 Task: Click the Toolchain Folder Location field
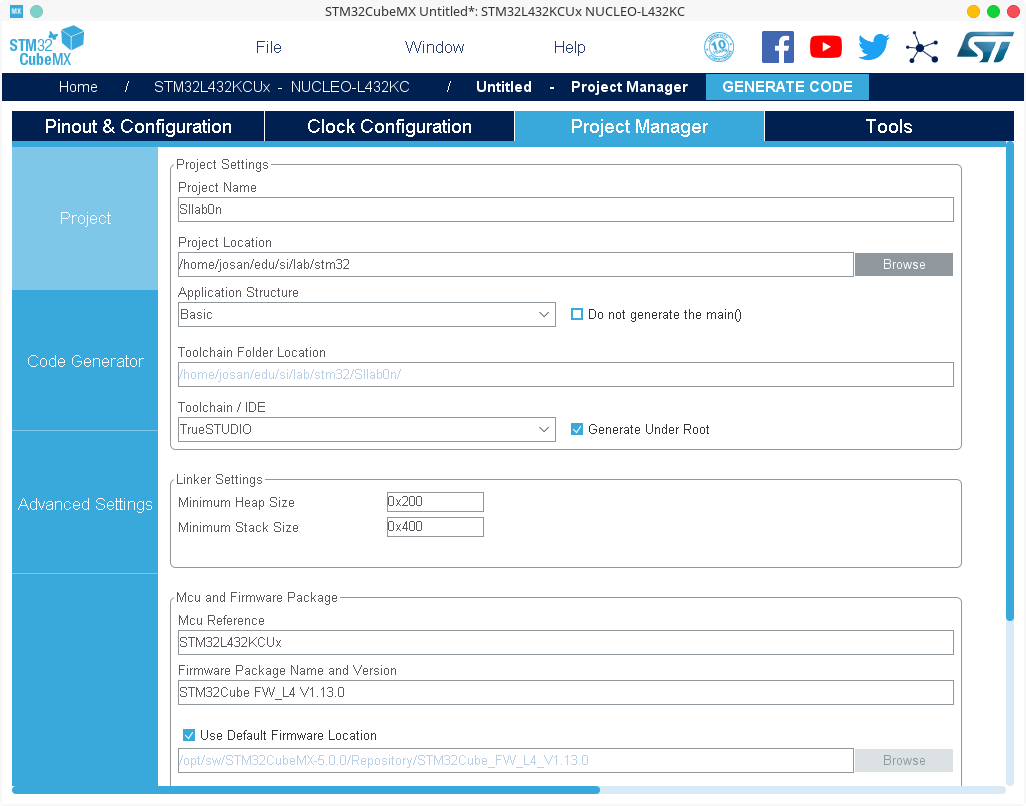tap(565, 374)
